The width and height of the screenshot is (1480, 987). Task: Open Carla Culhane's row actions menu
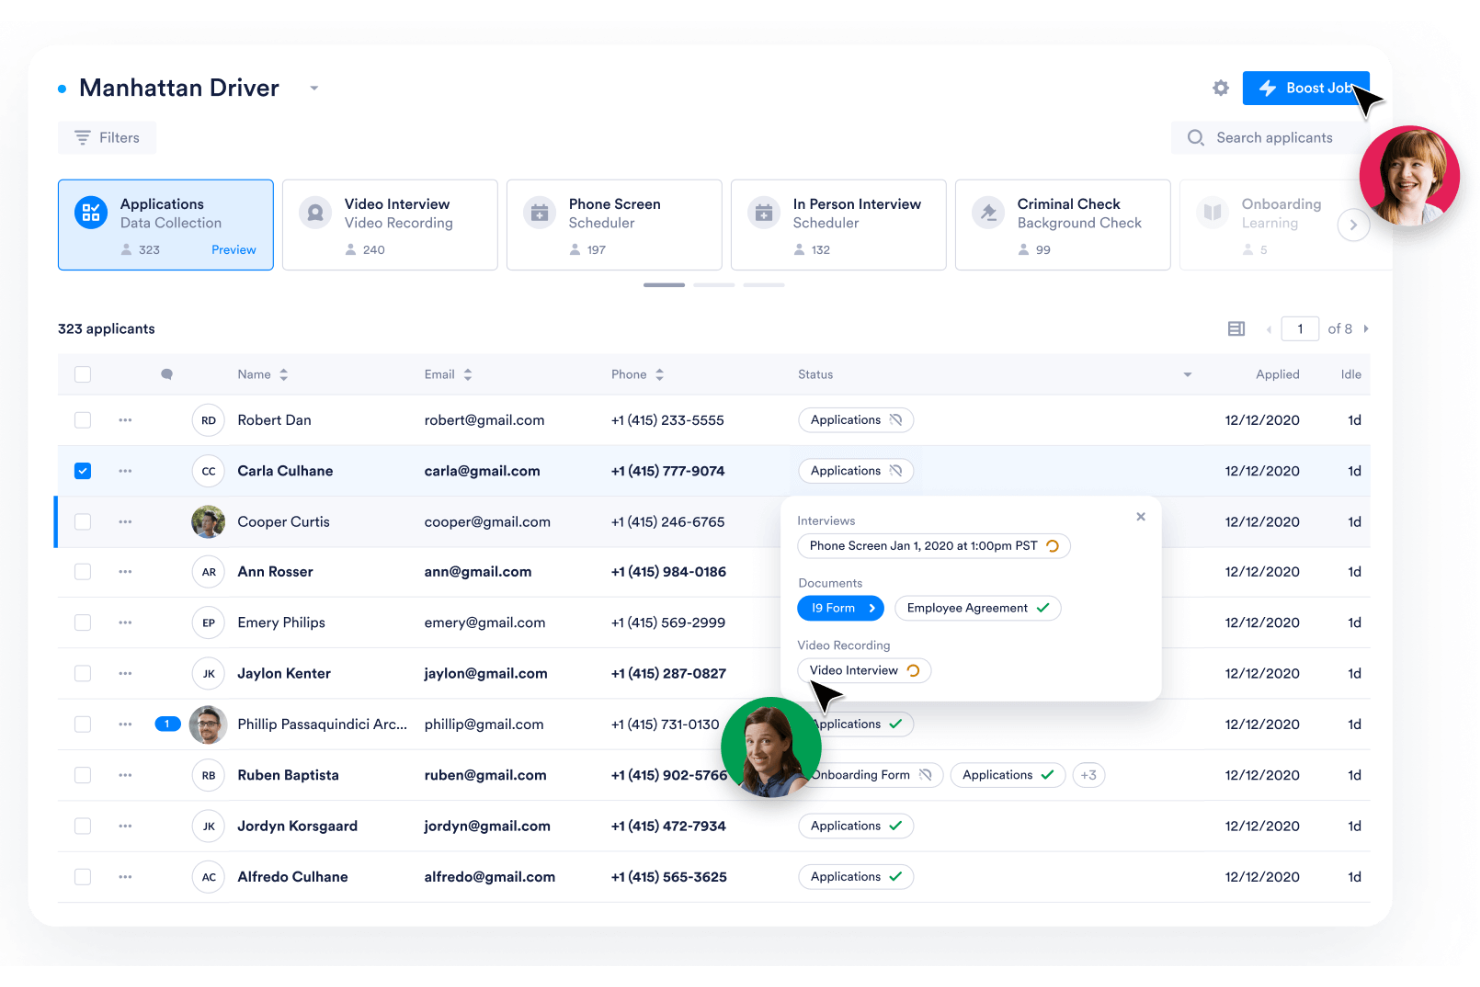coord(125,471)
